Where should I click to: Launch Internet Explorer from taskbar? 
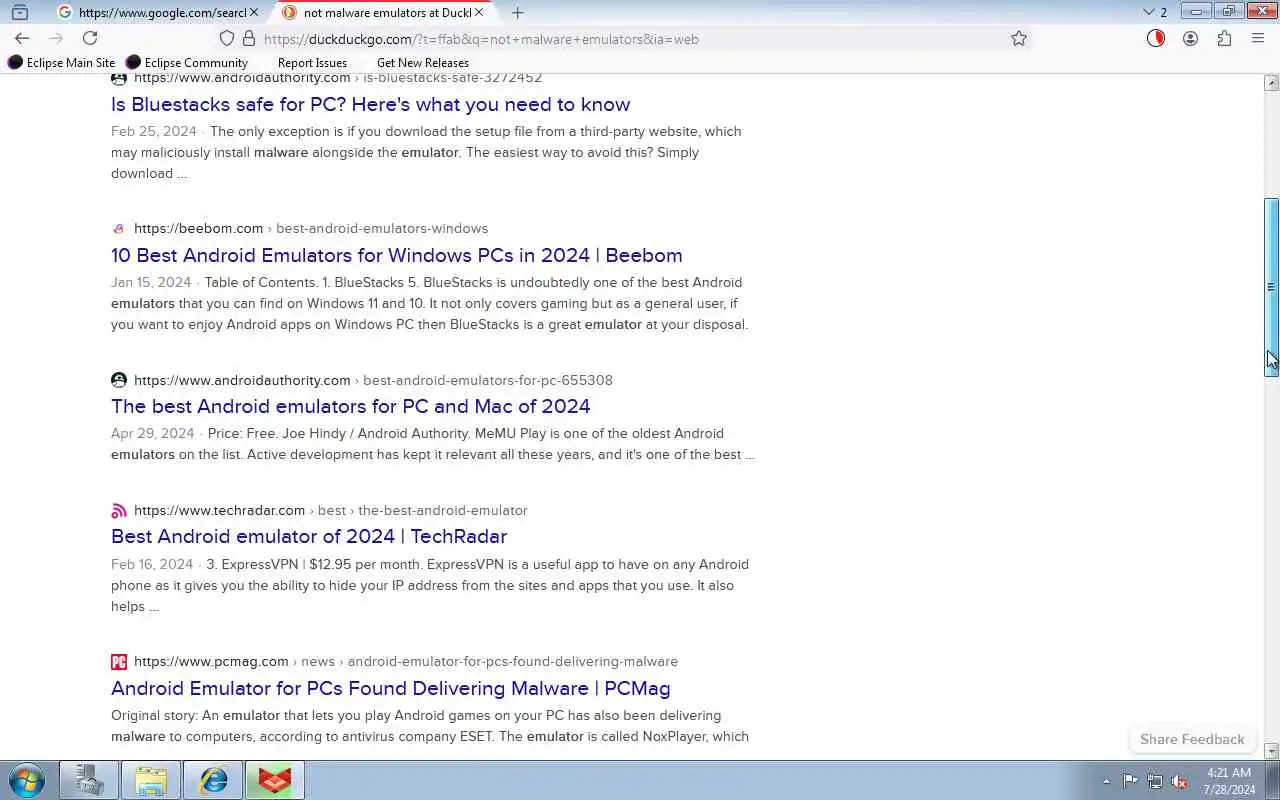tap(213, 780)
